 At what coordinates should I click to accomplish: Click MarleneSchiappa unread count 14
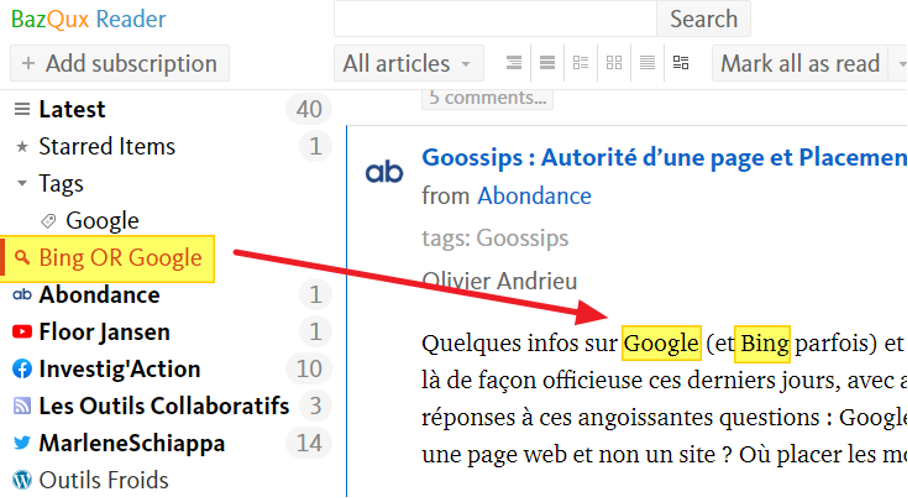309,443
